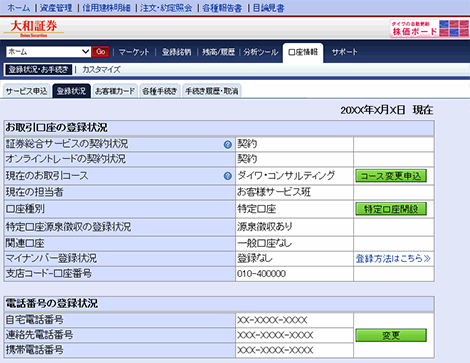The image size is (470, 363).
Task: Click the 資産管理 link at top
Action: tap(56, 8)
